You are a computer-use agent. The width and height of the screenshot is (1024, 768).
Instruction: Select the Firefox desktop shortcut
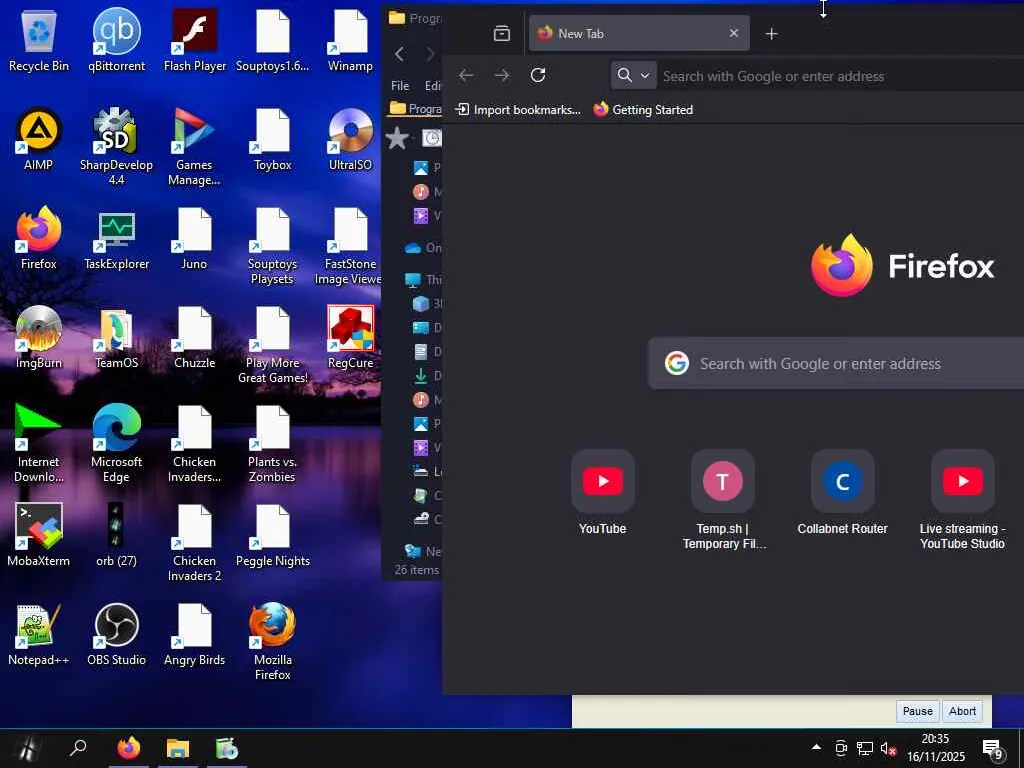(39, 238)
